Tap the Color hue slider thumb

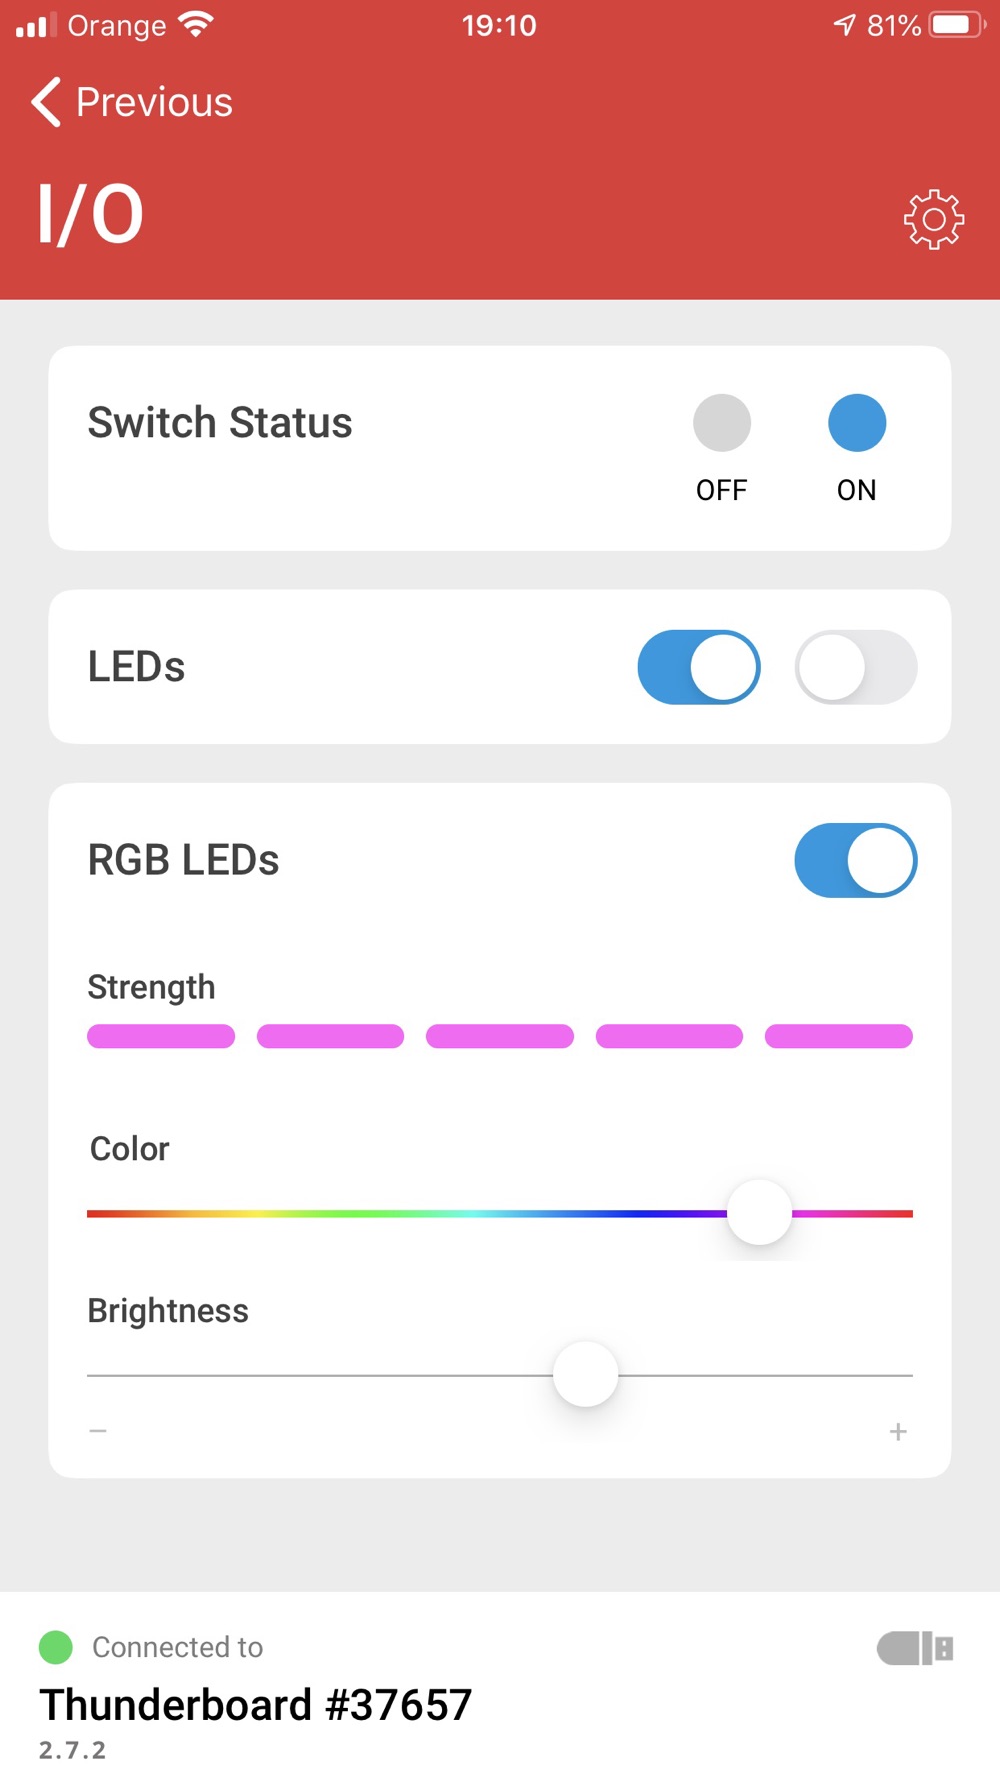click(760, 1212)
